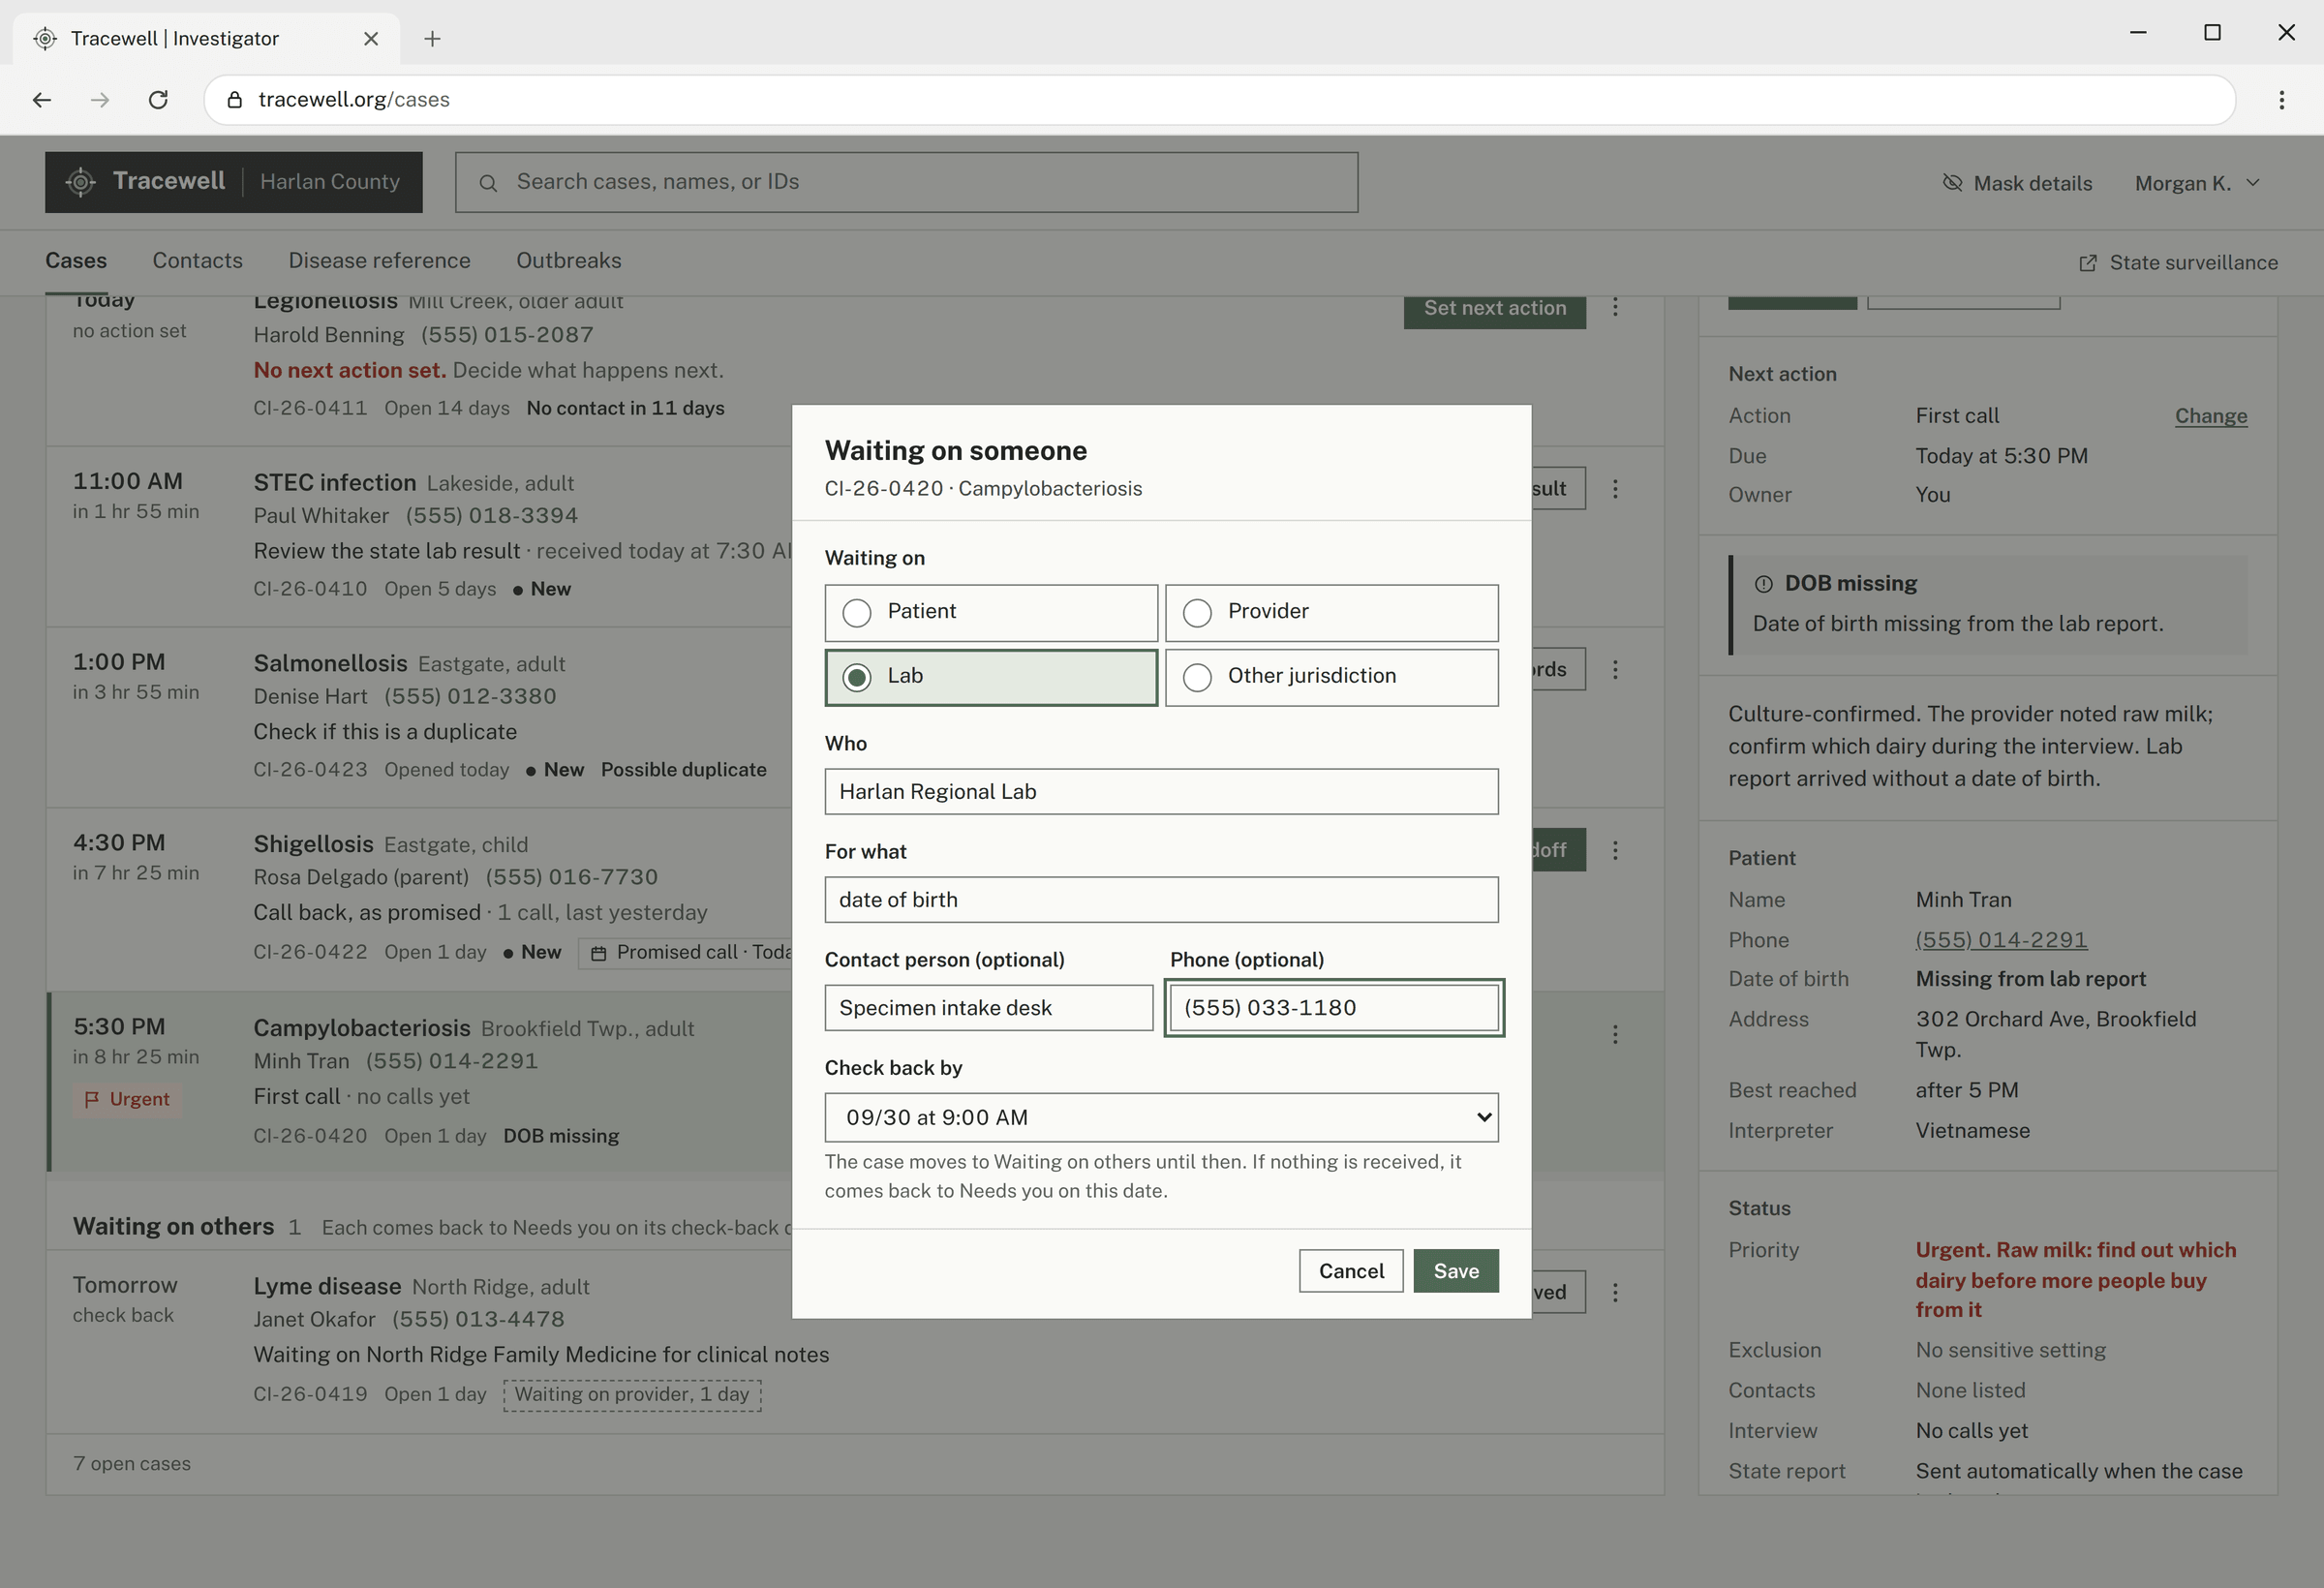Close the Tracewell Investigator browser tab
2324x1588 pixels.
371,39
